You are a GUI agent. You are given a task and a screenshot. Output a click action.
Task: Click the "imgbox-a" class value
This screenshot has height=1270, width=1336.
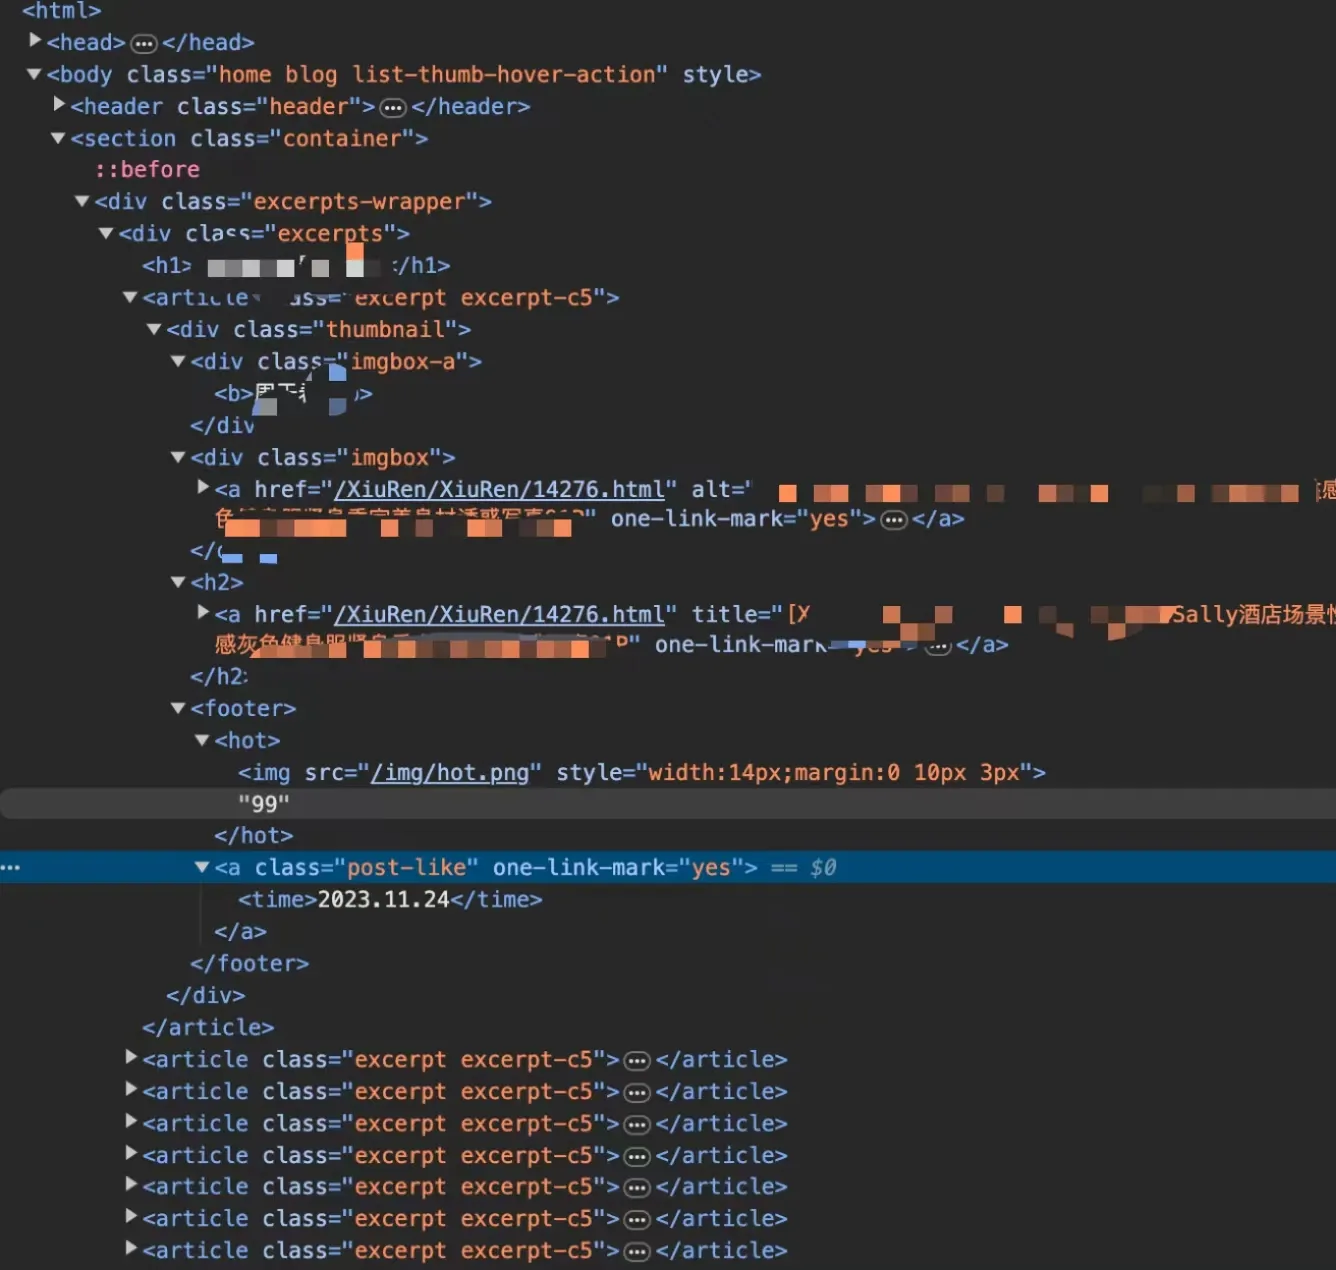click(403, 361)
